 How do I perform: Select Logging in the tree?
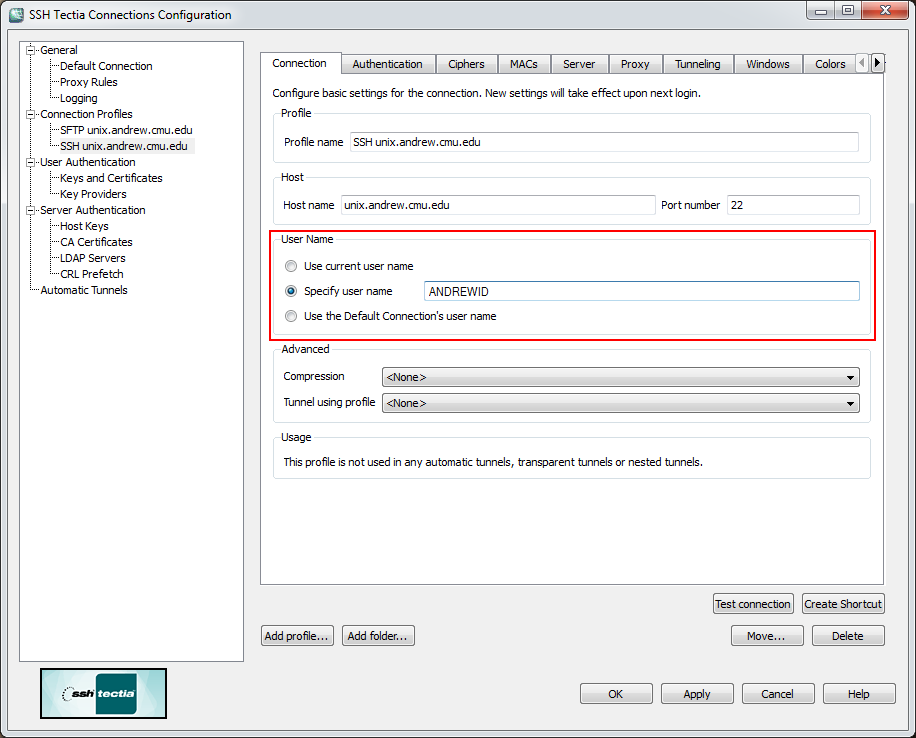pos(79,98)
